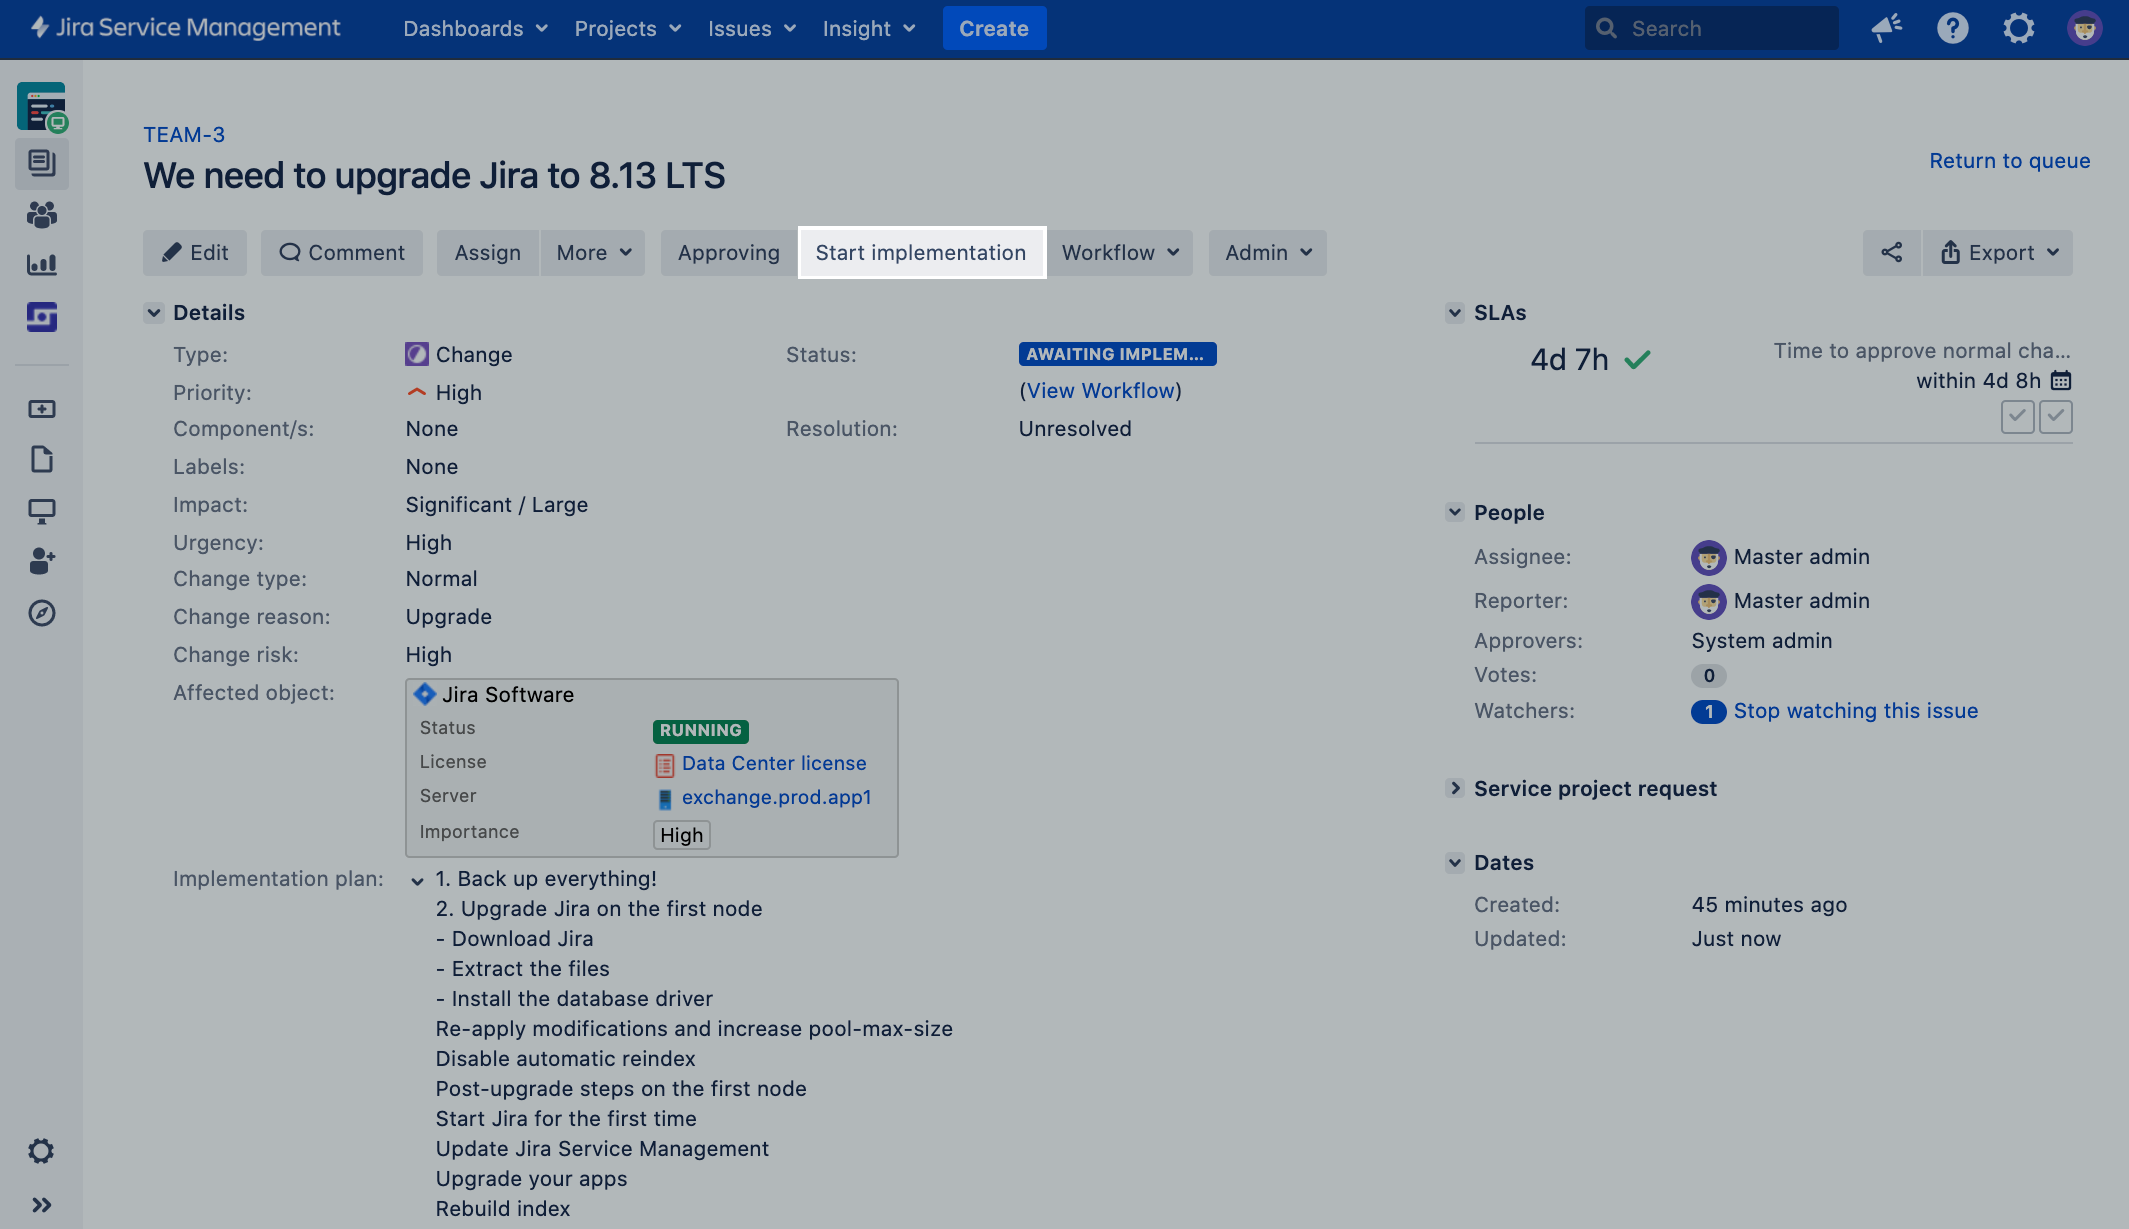Image resolution: width=2129 pixels, height=1229 pixels.
Task: Toggle the first SLA checkmark box
Action: point(2017,416)
